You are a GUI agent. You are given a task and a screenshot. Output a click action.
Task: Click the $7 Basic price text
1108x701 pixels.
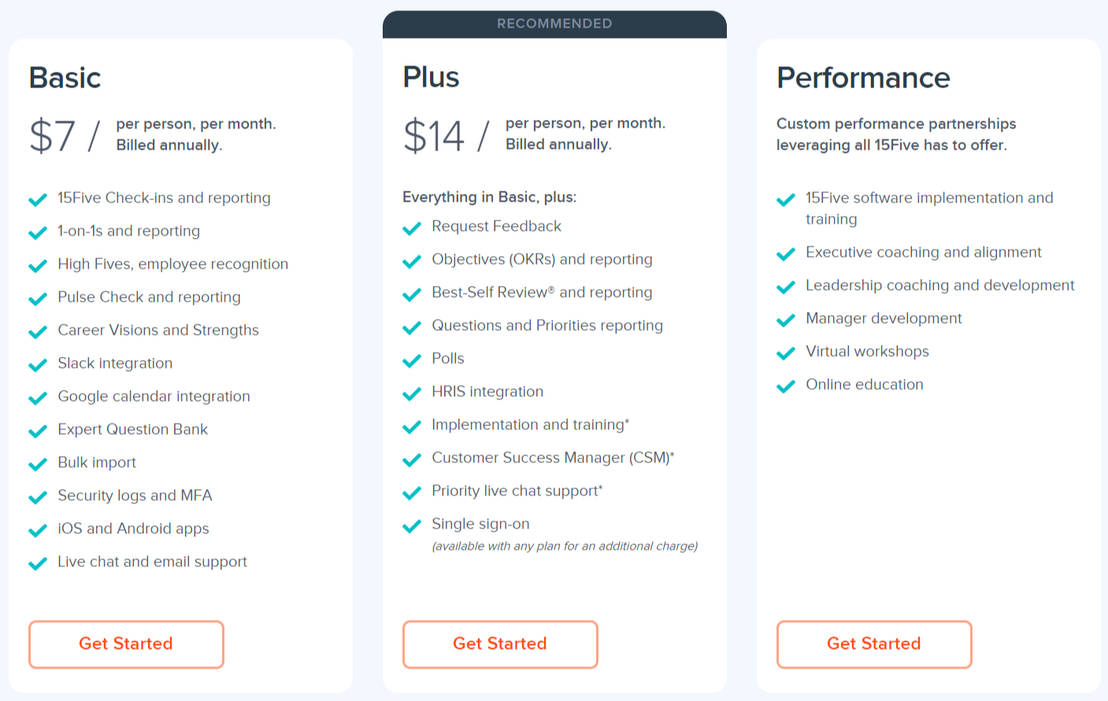pos(52,135)
